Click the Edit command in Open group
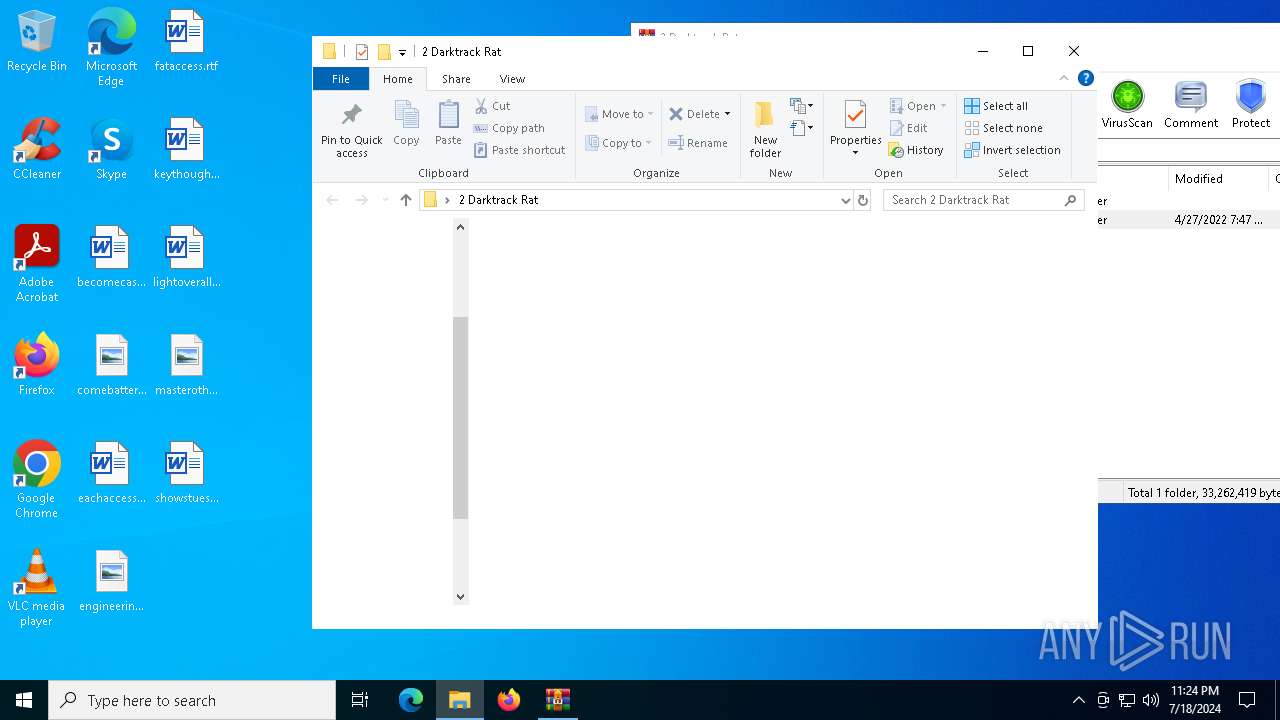The height and width of the screenshot is (720, 1280). 909,128
